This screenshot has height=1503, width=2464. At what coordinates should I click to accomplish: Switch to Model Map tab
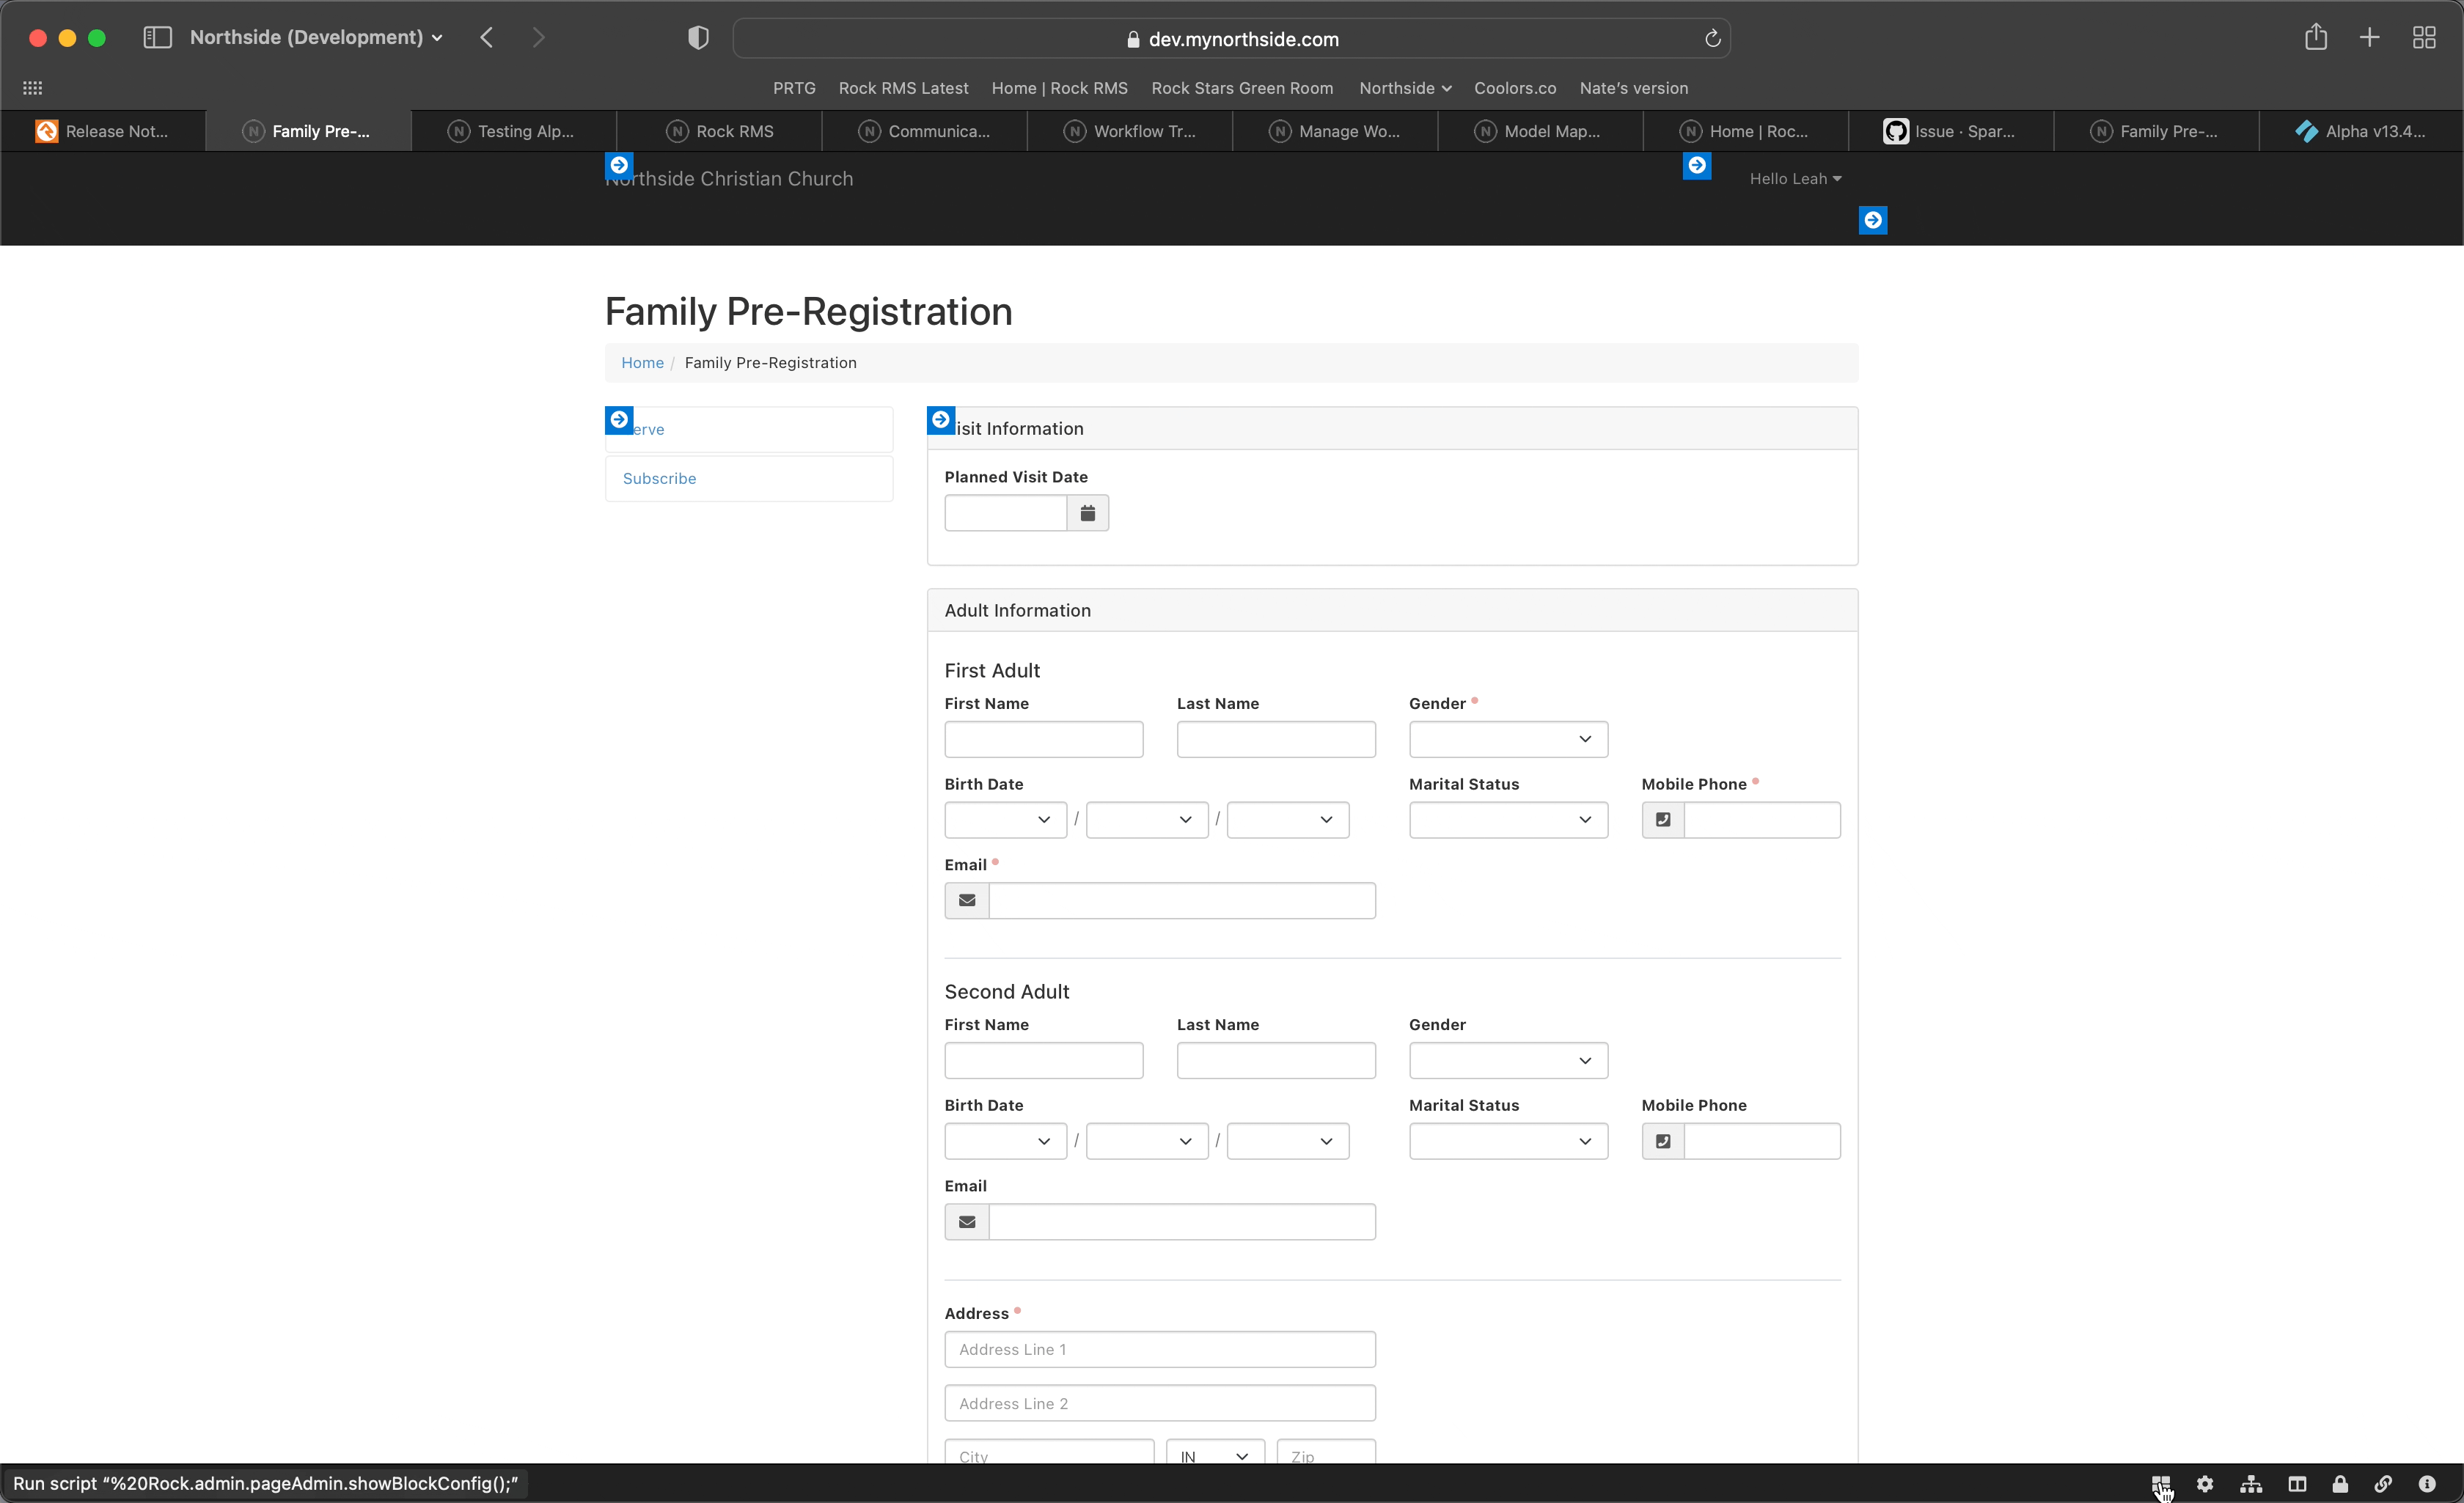coord(1540,131)
